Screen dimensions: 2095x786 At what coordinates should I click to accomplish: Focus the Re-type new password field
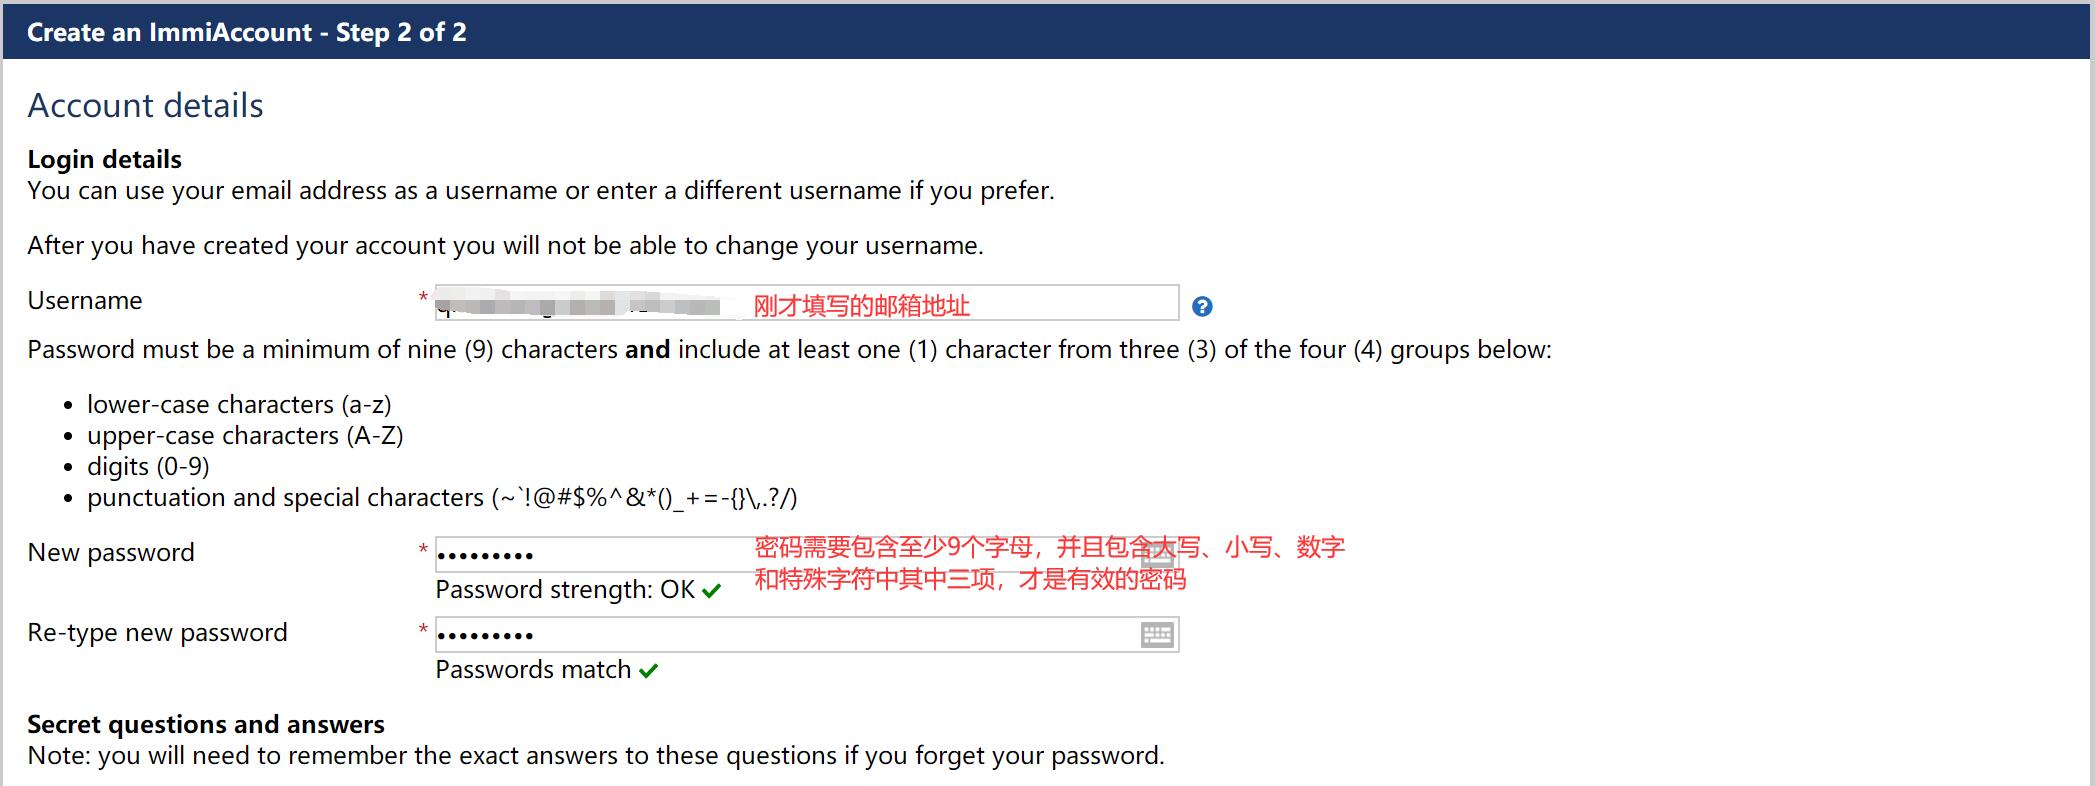pos(700,634)
